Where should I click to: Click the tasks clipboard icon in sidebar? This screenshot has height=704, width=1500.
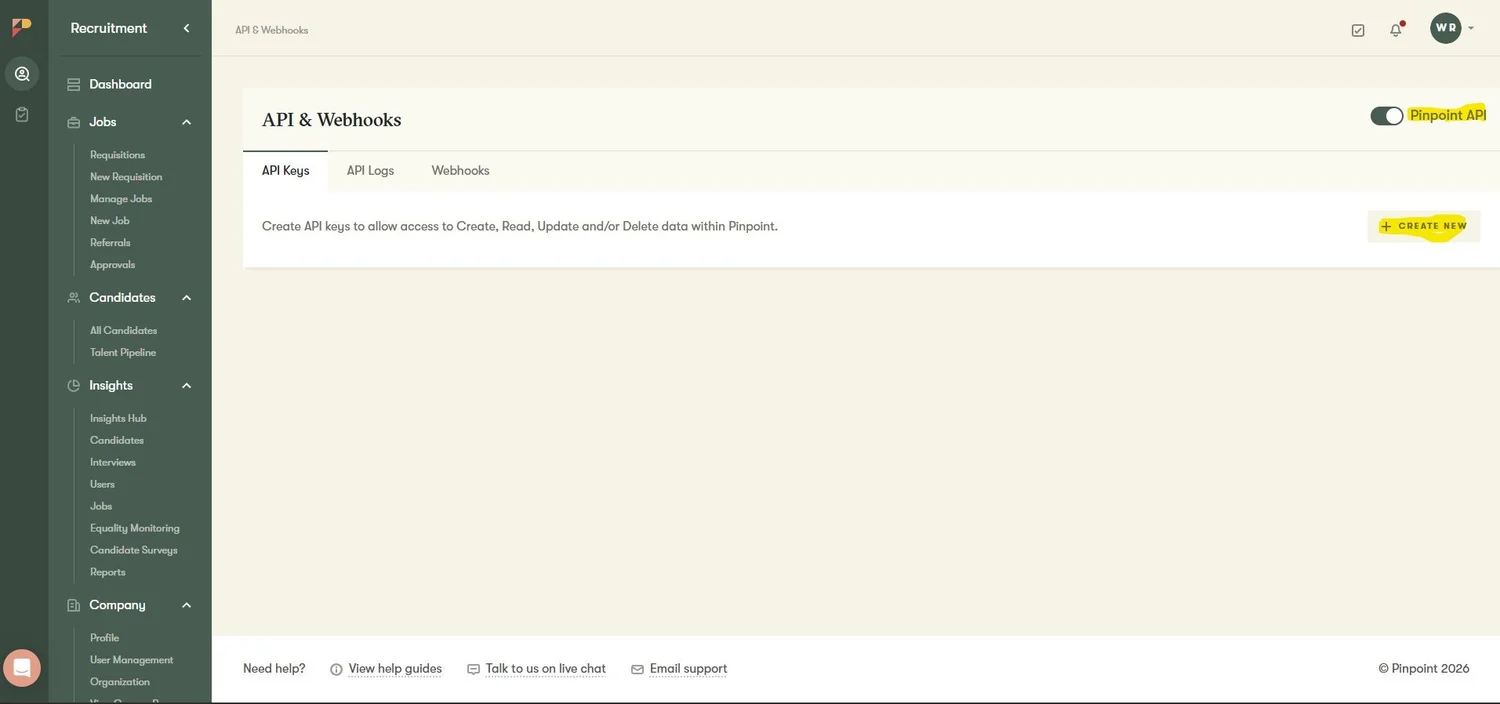coord(20,111)
